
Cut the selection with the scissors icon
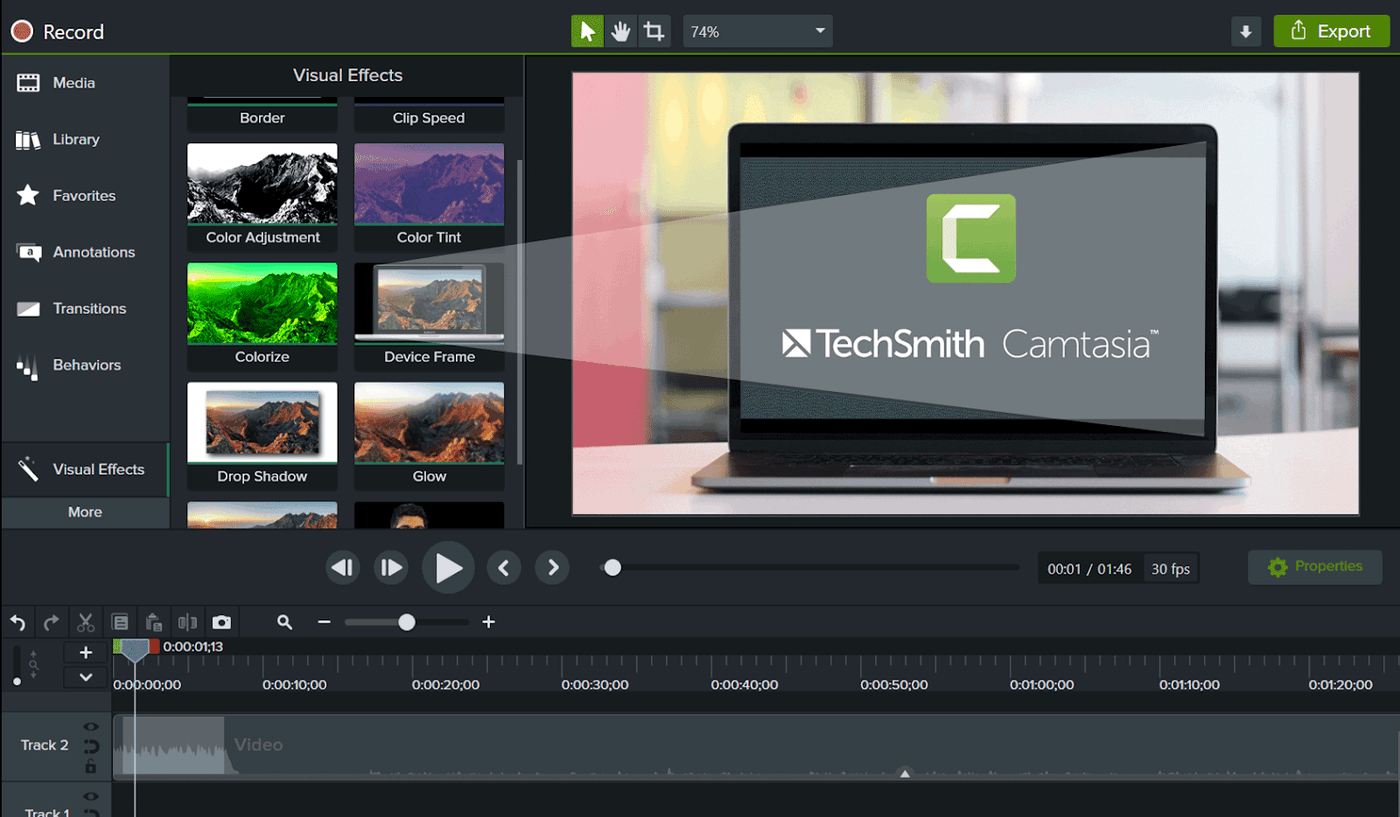click(x=86, y=621)
